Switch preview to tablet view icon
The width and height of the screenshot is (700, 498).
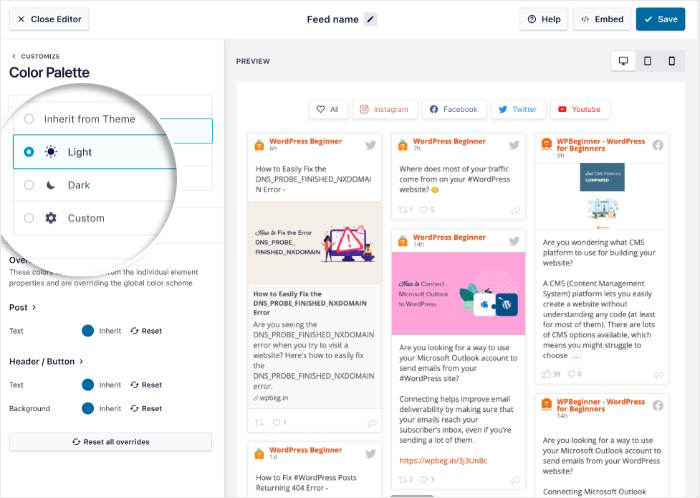pyautogui.click(x=647, y=61)
